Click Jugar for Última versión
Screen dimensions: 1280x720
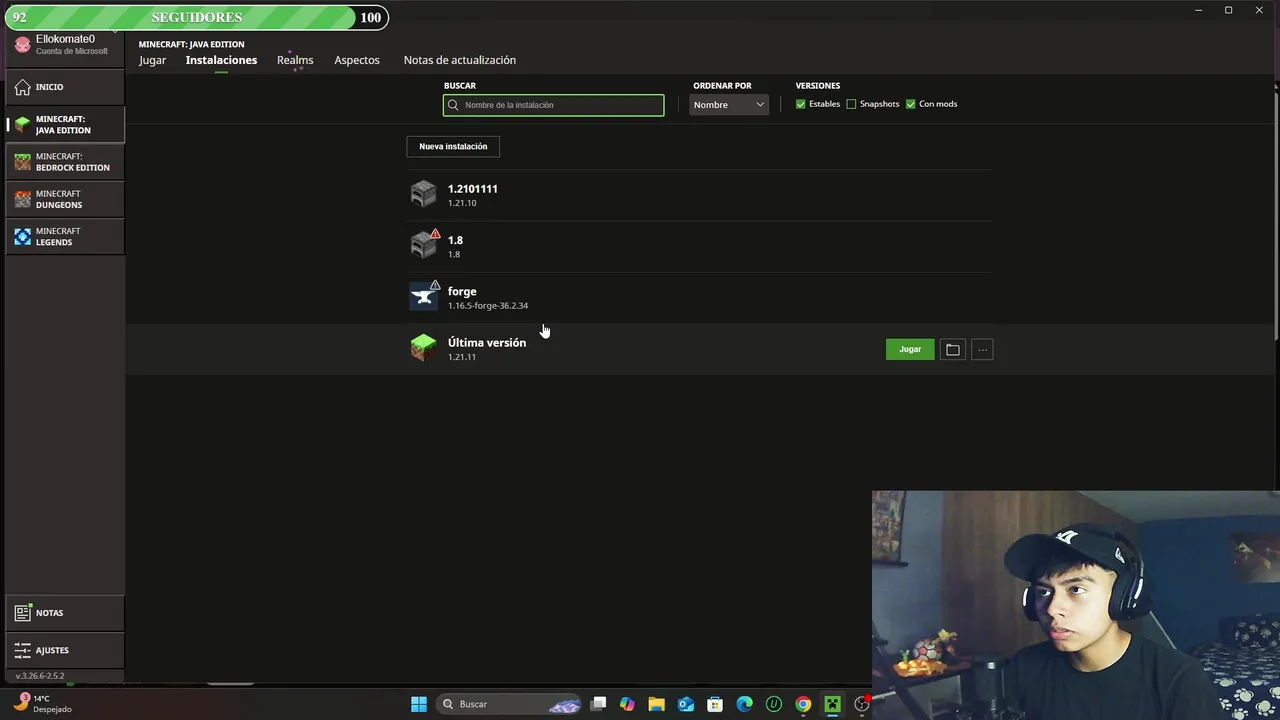(x=910, y=349)
